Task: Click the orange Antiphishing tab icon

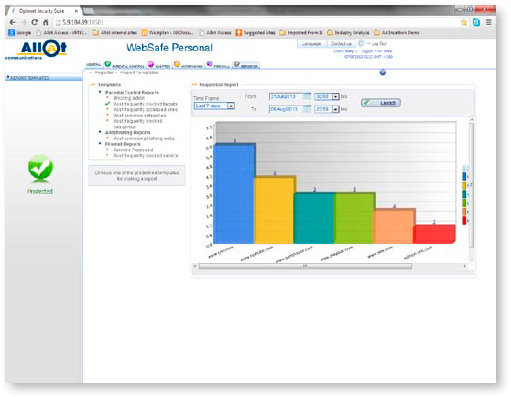Action: click(x=177, y=64)
